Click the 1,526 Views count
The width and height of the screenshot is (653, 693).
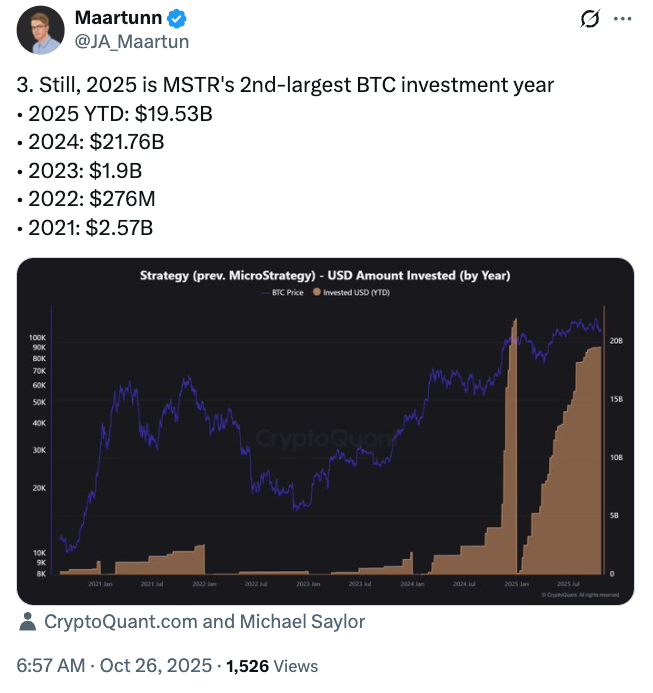click(273, 665)
